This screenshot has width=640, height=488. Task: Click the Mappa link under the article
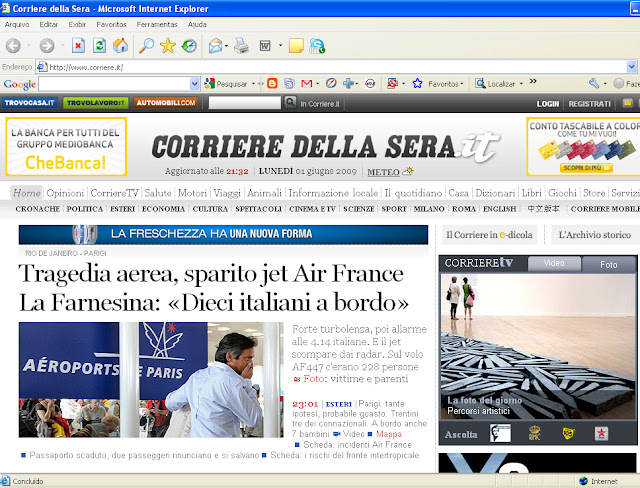(x=389, y=434)
